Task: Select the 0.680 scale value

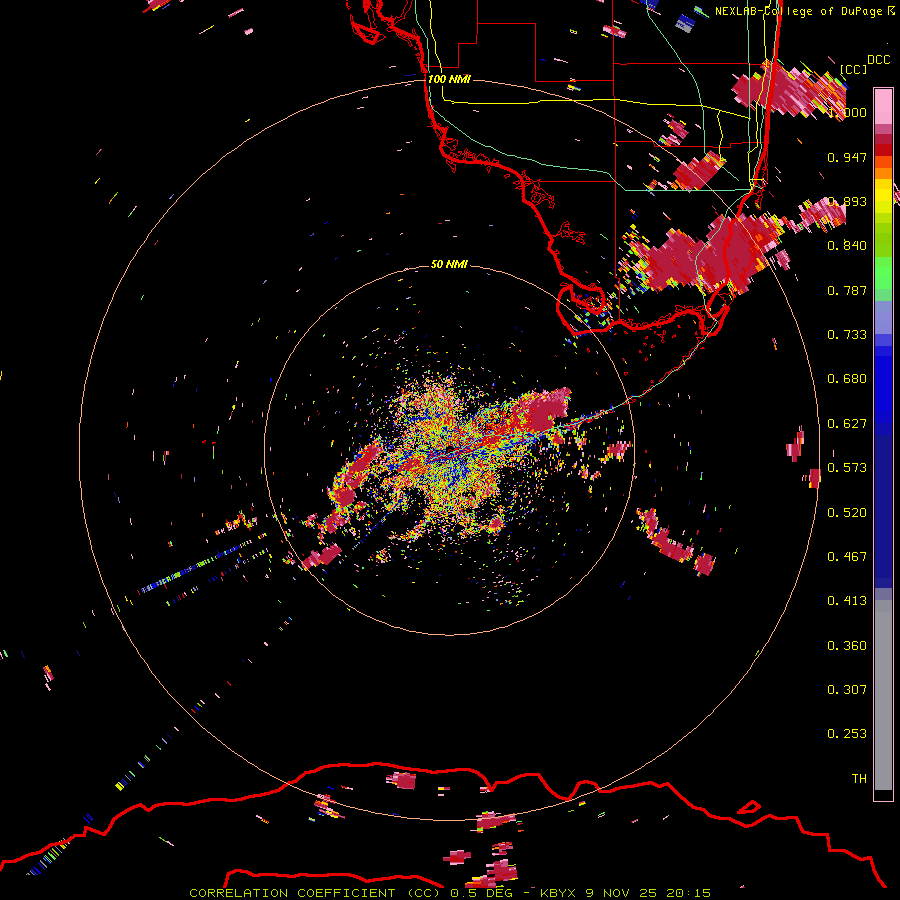Action: point(847,379)
